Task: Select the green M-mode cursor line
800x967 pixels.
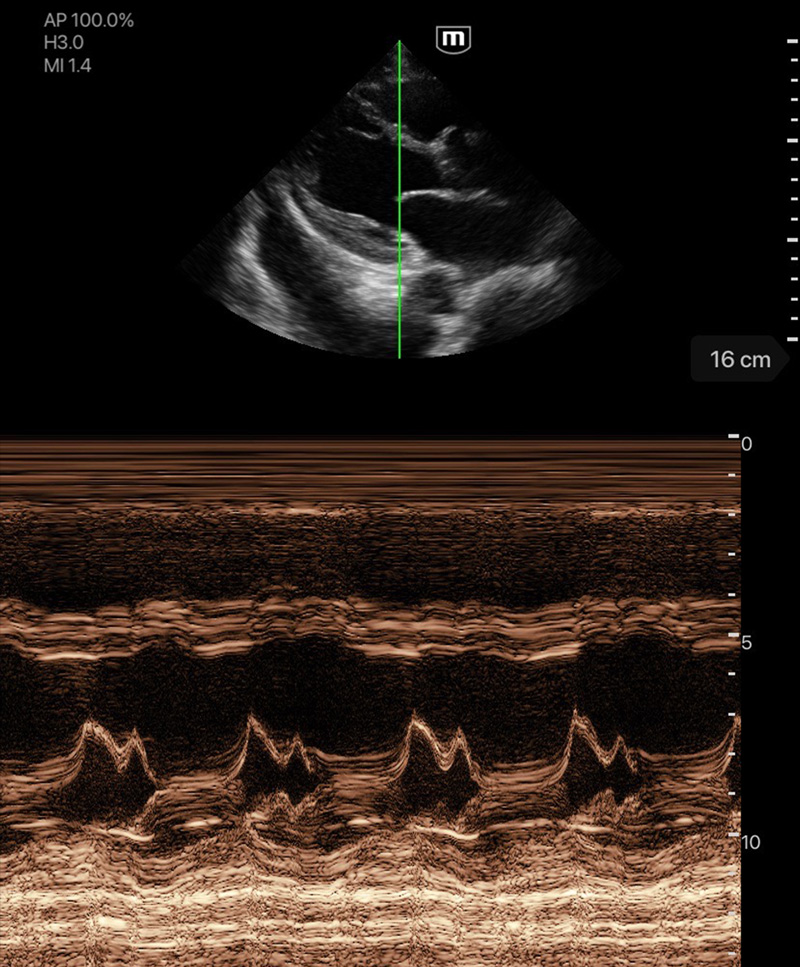Action: 399,200
